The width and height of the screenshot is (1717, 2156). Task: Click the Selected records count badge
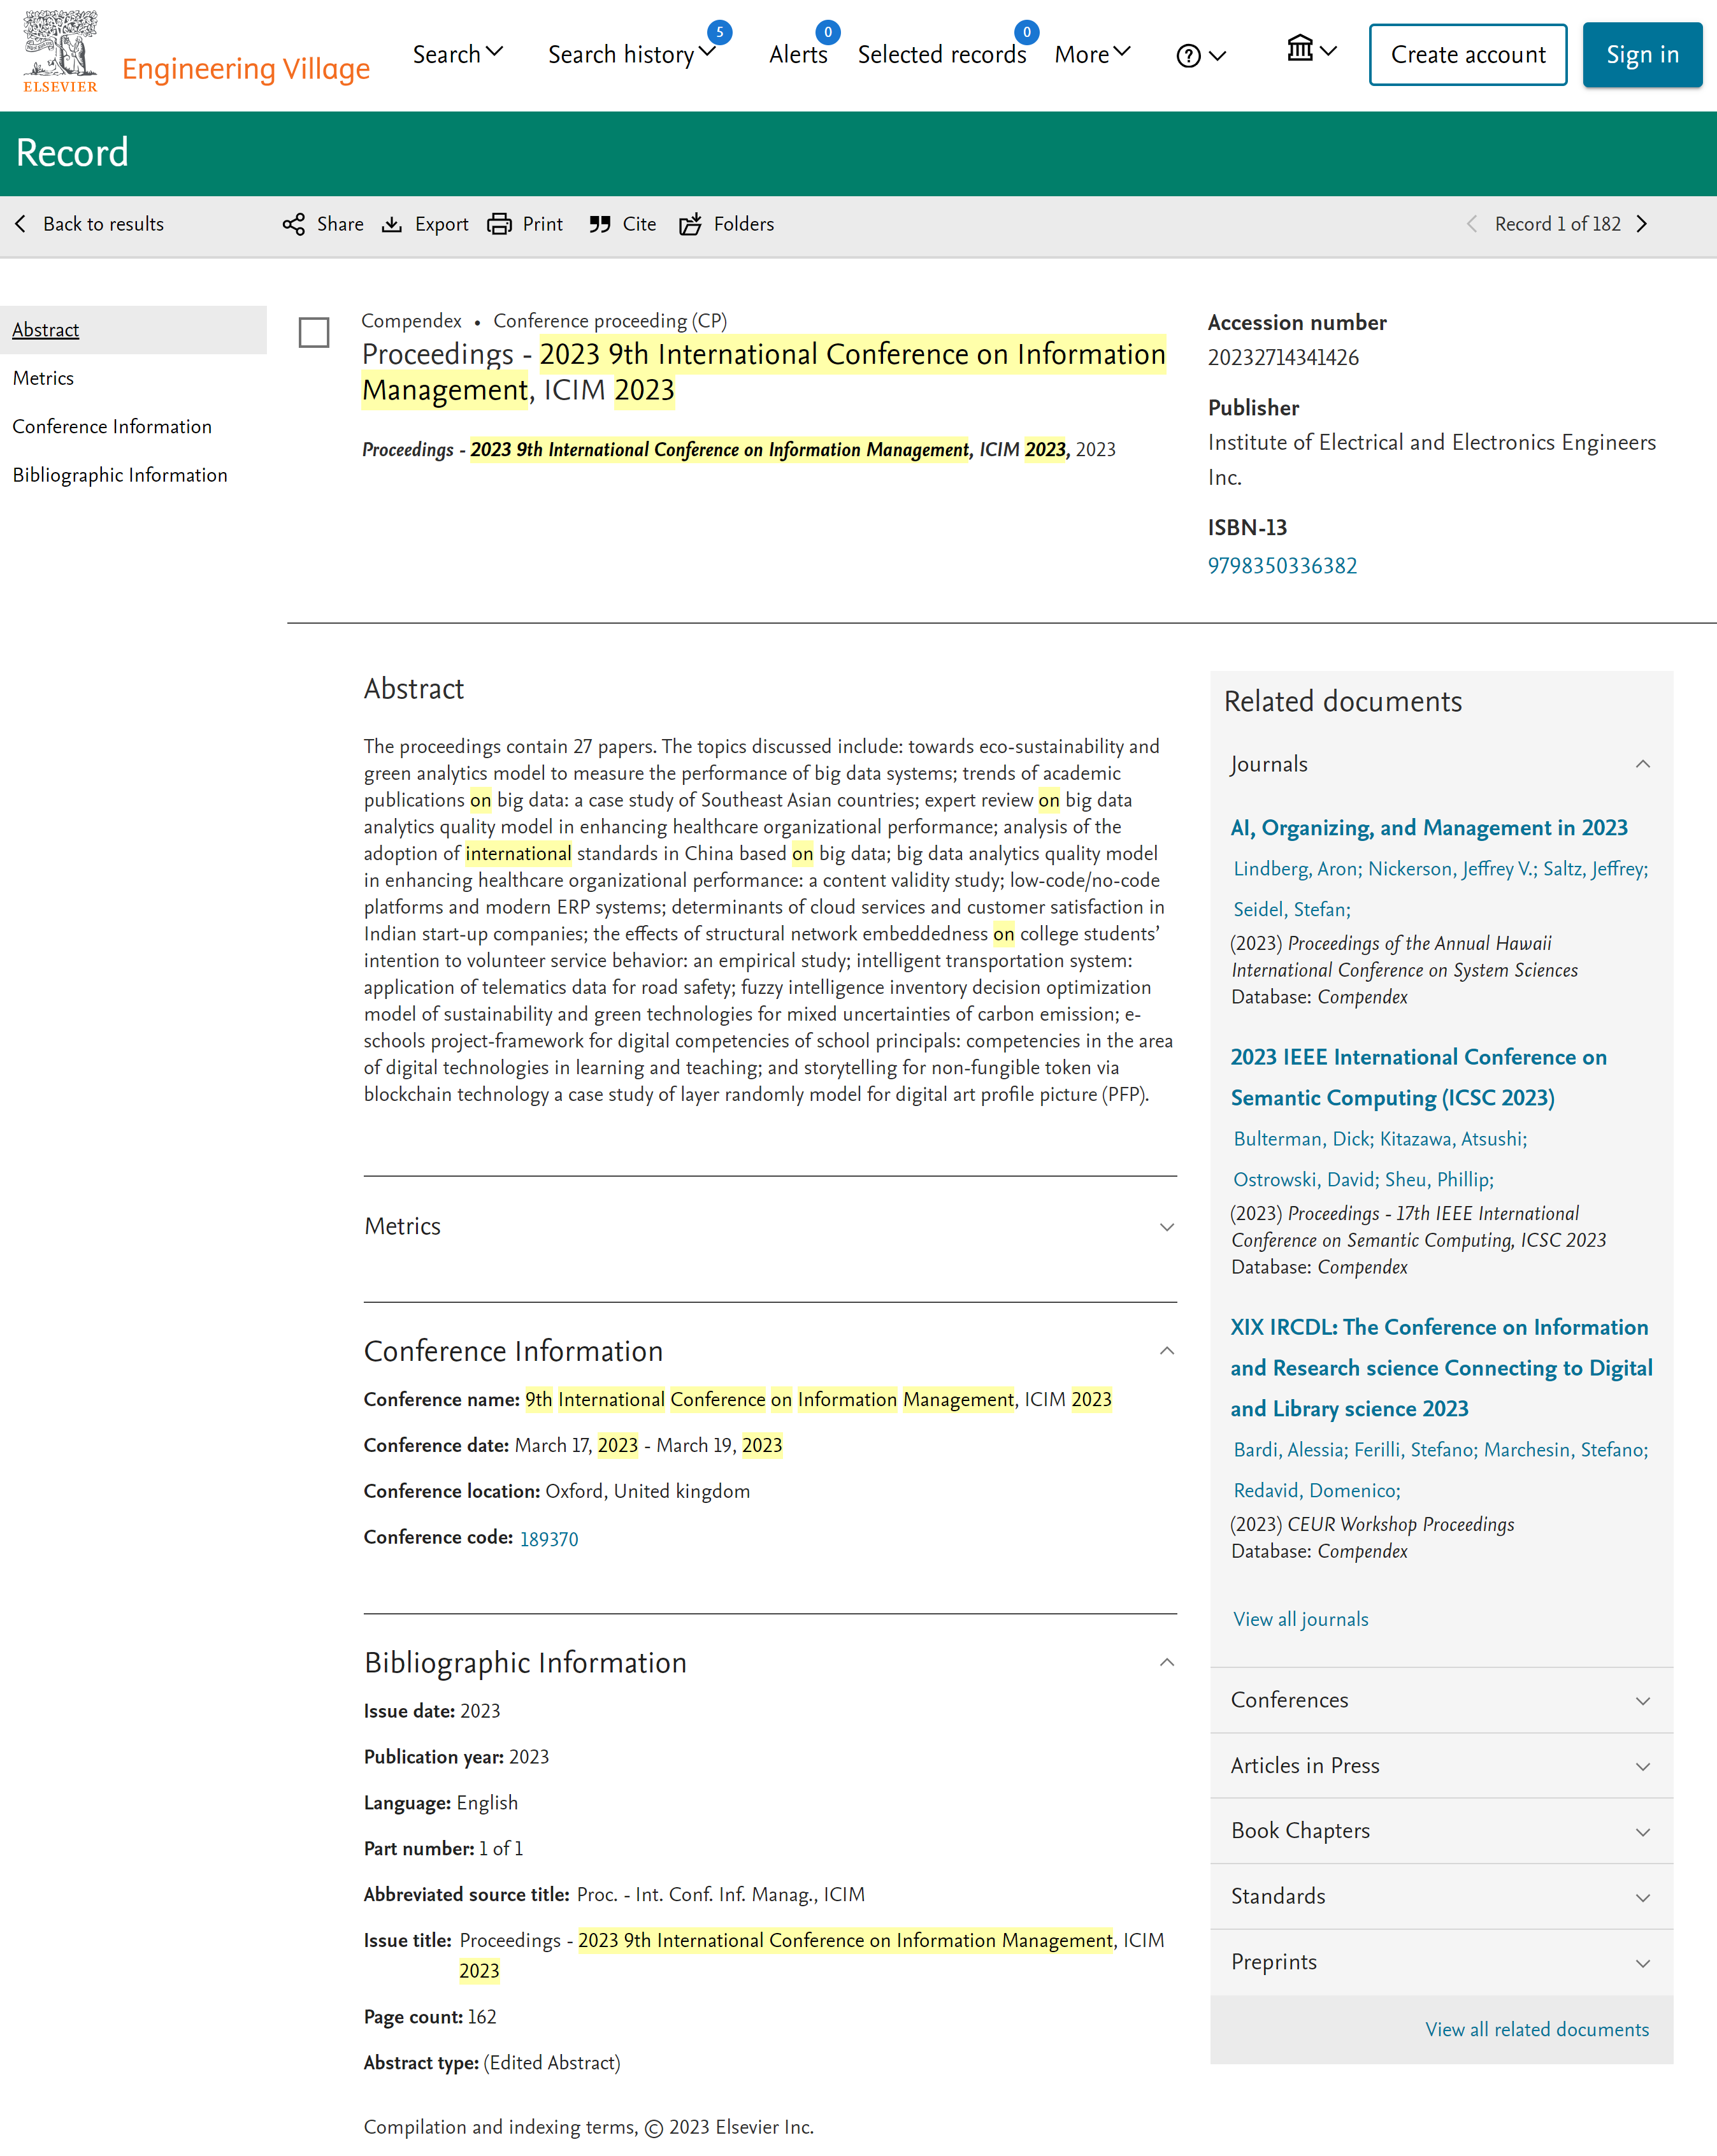[x=1026, y=32]
